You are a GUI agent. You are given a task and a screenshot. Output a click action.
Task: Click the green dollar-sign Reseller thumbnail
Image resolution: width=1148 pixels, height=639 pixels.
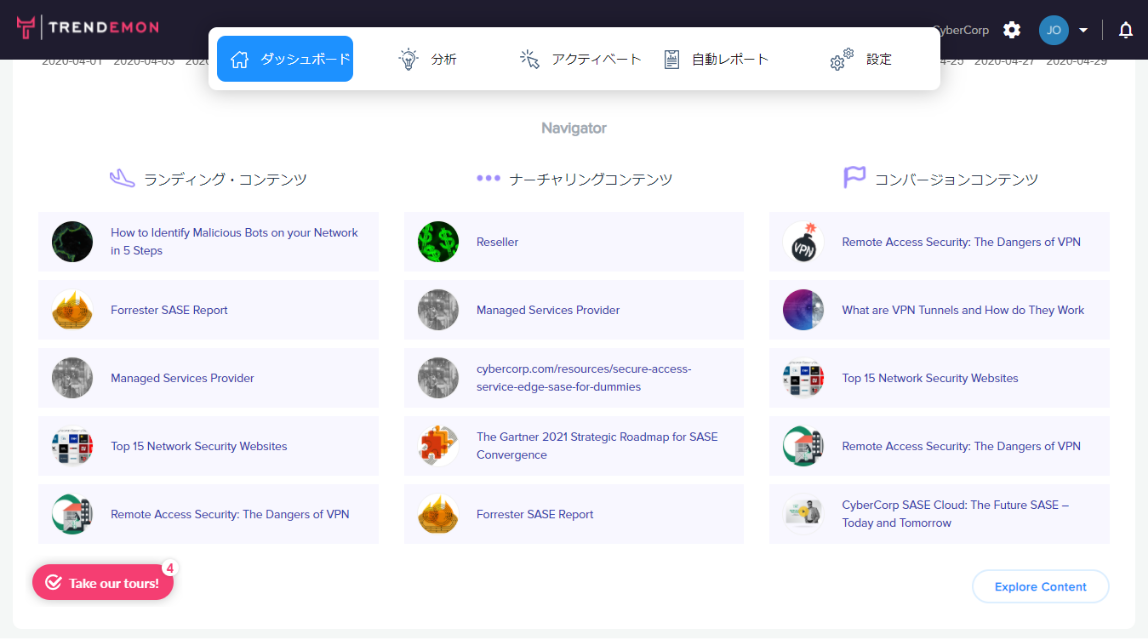tap(439, 242)
